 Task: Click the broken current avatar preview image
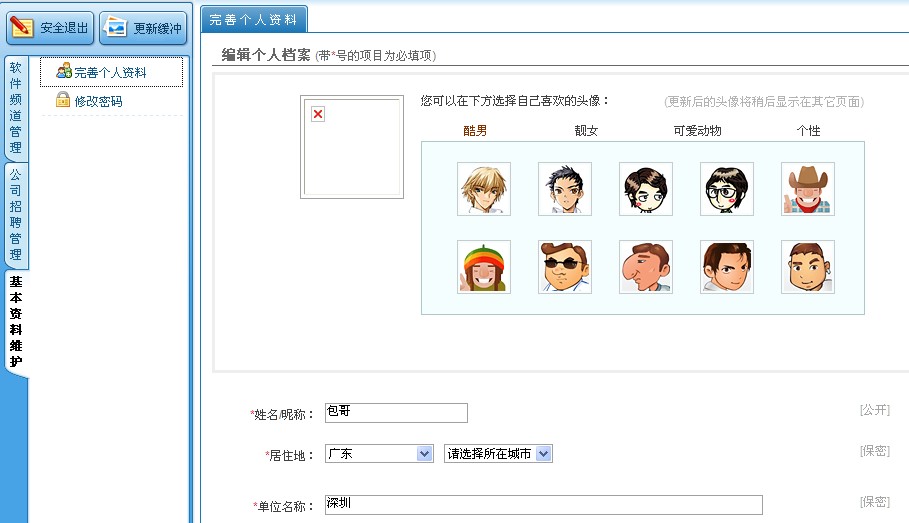click(x=352, y=147)
